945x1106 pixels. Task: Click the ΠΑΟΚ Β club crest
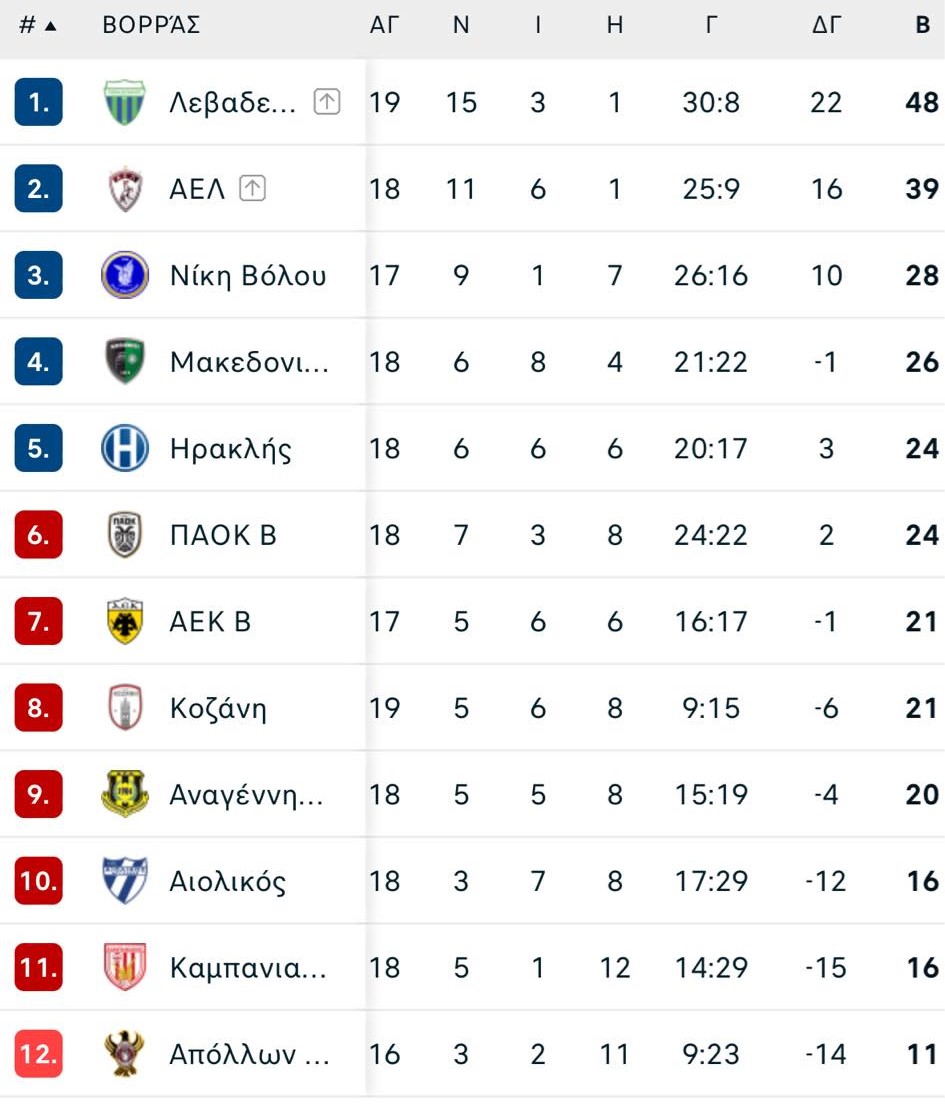(x=125, y=535)
